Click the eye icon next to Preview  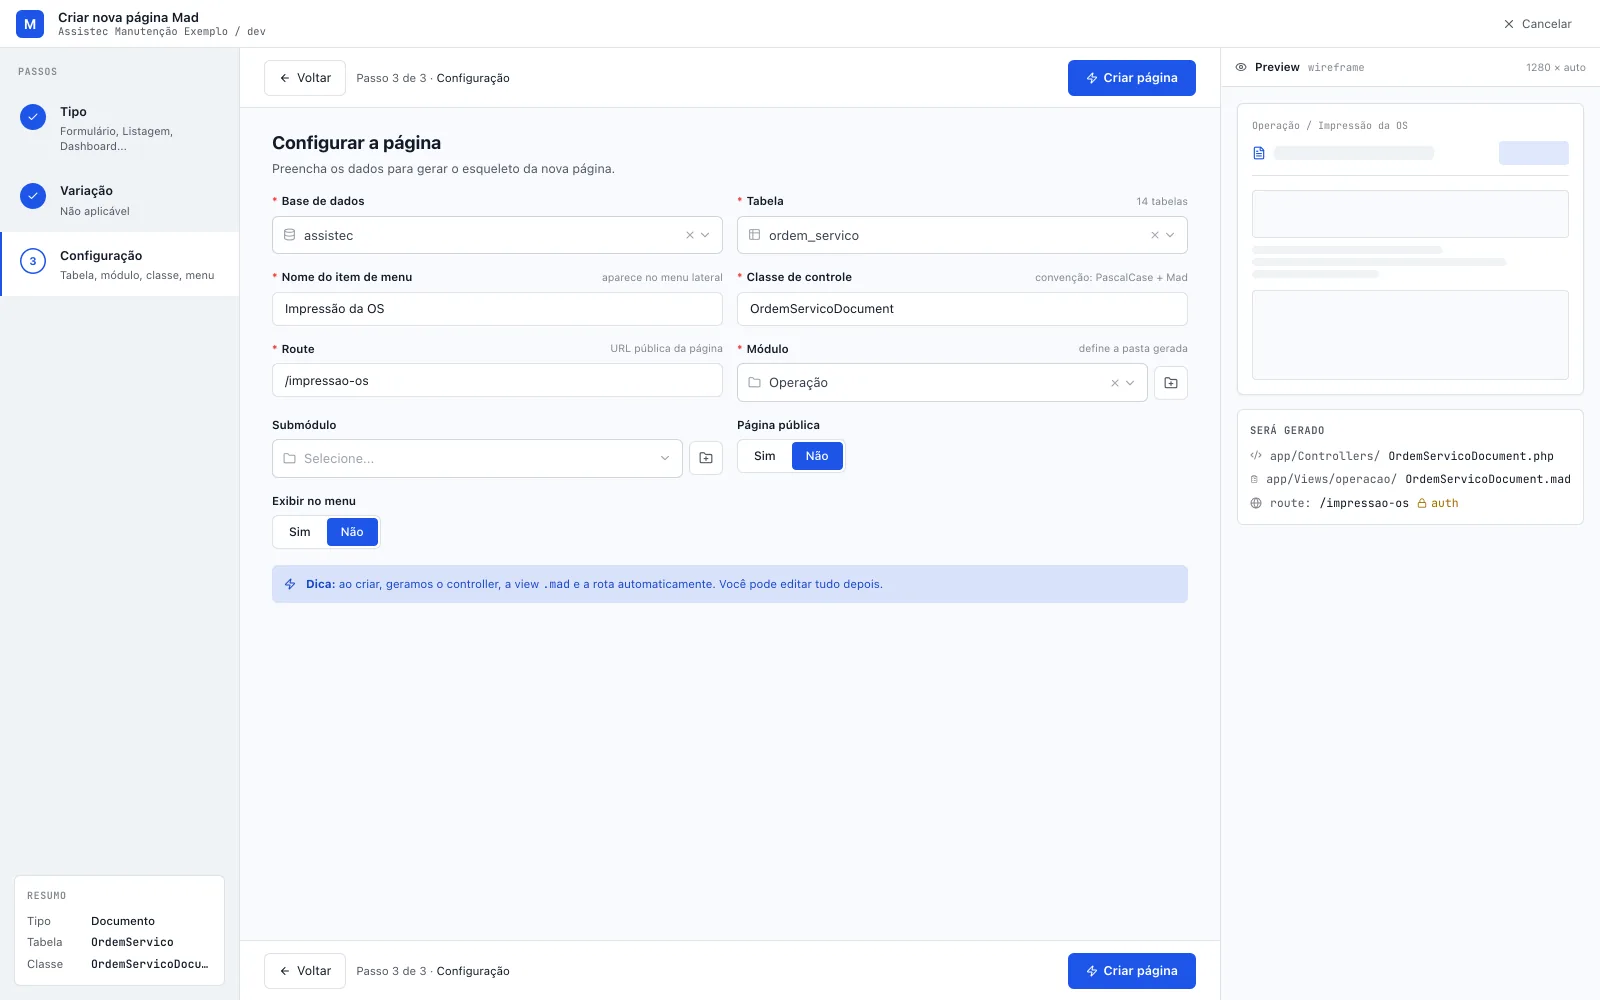[x=1241, y=67]
